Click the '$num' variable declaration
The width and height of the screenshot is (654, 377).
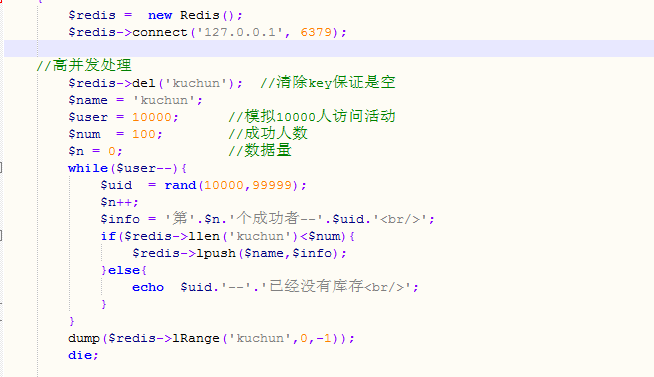coord(84,134)
